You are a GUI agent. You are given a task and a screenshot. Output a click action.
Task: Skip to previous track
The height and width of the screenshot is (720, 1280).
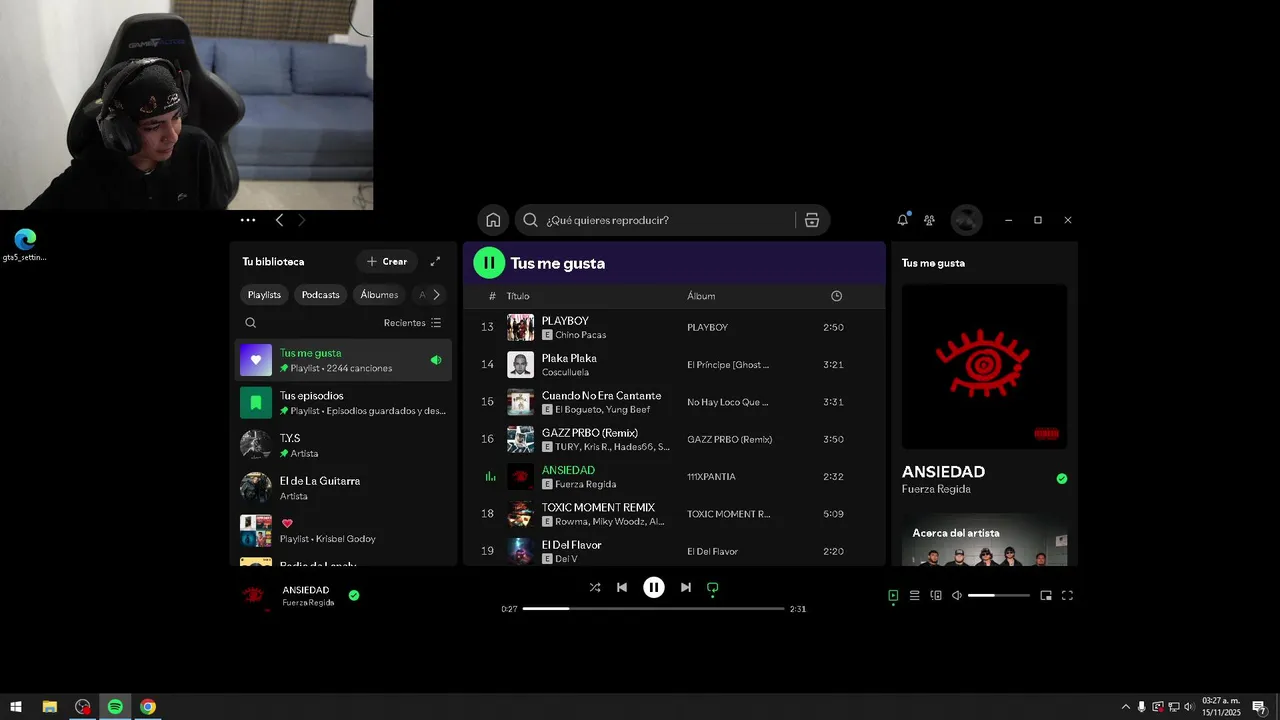(622, 587)
